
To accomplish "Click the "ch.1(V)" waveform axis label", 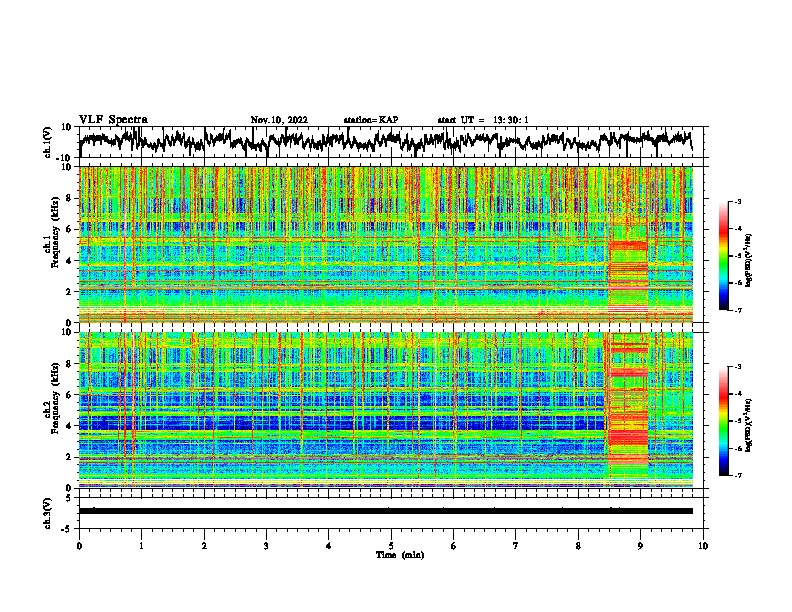I will point(48,142).
